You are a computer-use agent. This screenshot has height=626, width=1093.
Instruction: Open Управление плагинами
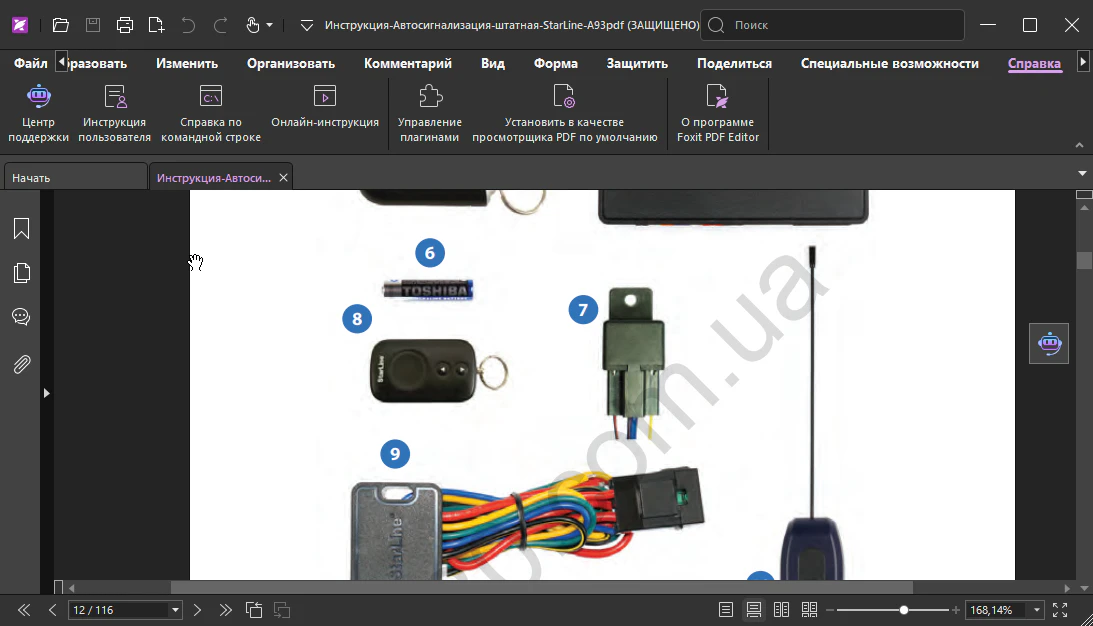(430, 114)
